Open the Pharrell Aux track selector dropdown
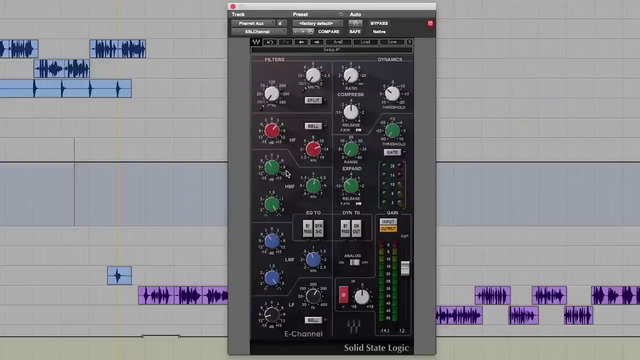Viewport: 640px width, 360px height. [253, 24]
